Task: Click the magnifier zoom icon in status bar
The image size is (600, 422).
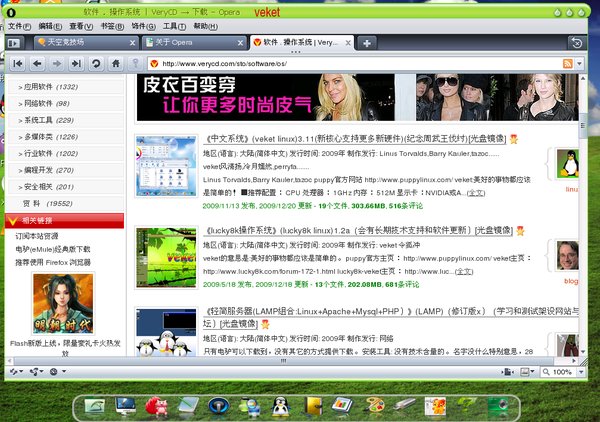Action: [x=546, y=372]
